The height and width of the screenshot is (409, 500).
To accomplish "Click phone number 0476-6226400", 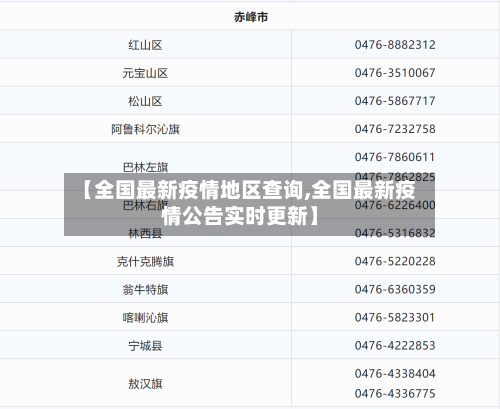I will (395, 205).
